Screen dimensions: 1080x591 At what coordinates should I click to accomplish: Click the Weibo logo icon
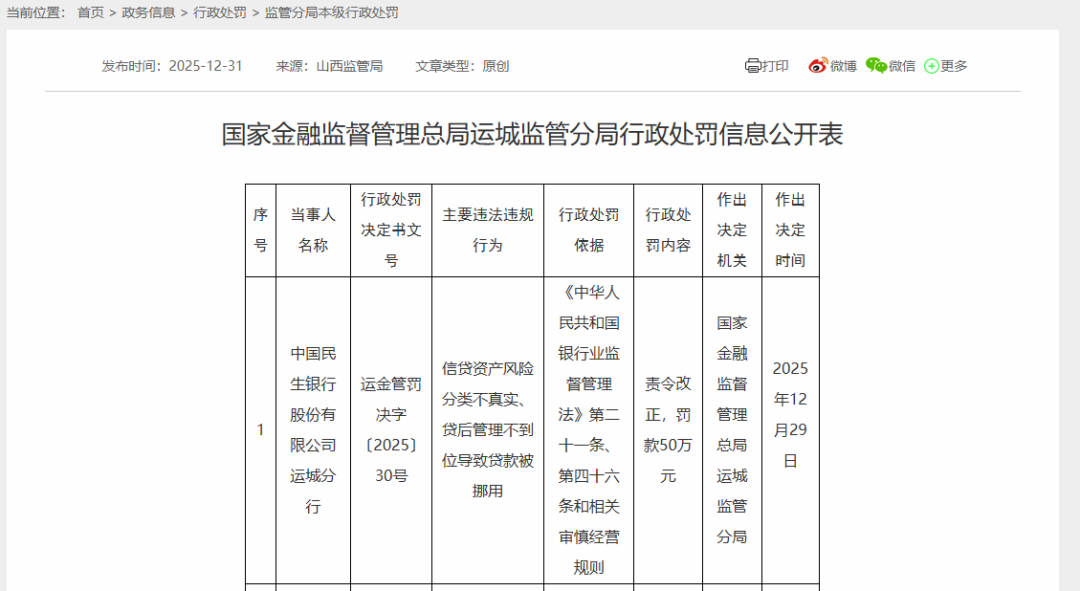pyautogui.click(x=818, y=66)
